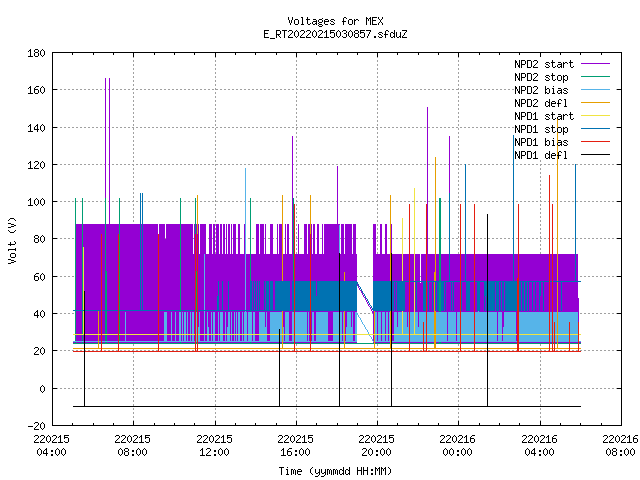Click the light blue NPD2 bias legend line

pos(595,90)
